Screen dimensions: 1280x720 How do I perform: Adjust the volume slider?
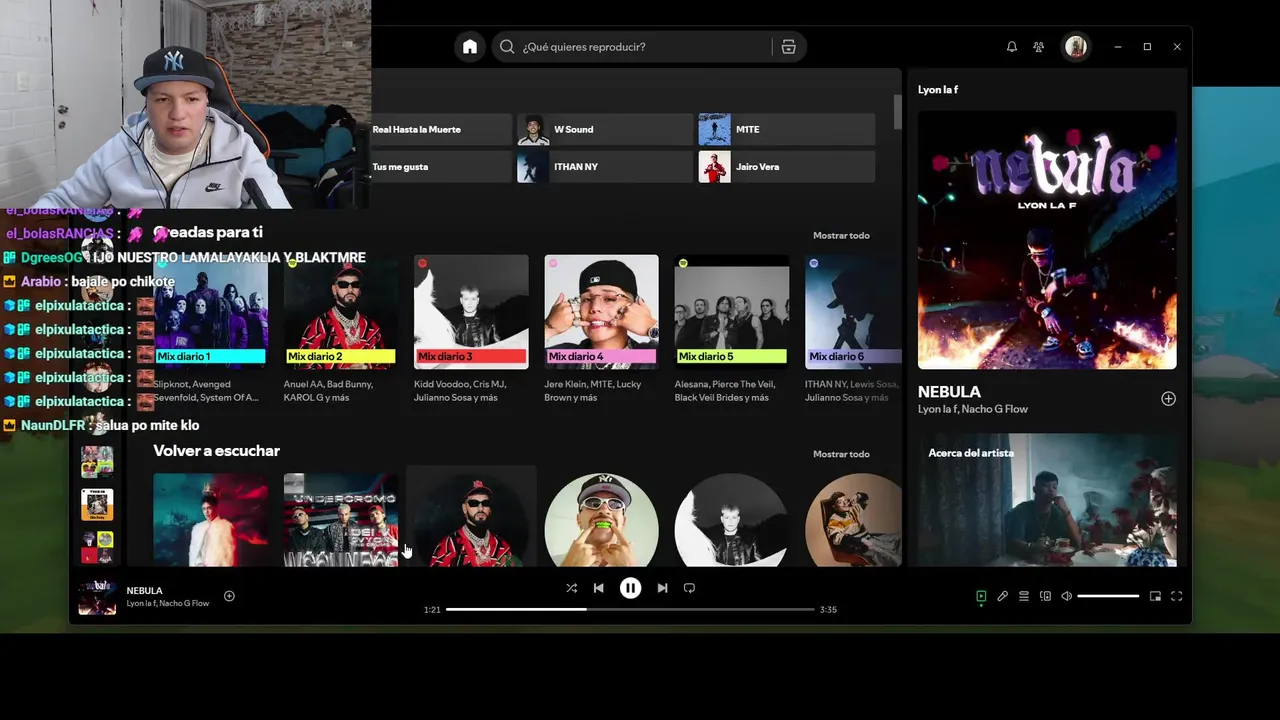coord(1108,596)
